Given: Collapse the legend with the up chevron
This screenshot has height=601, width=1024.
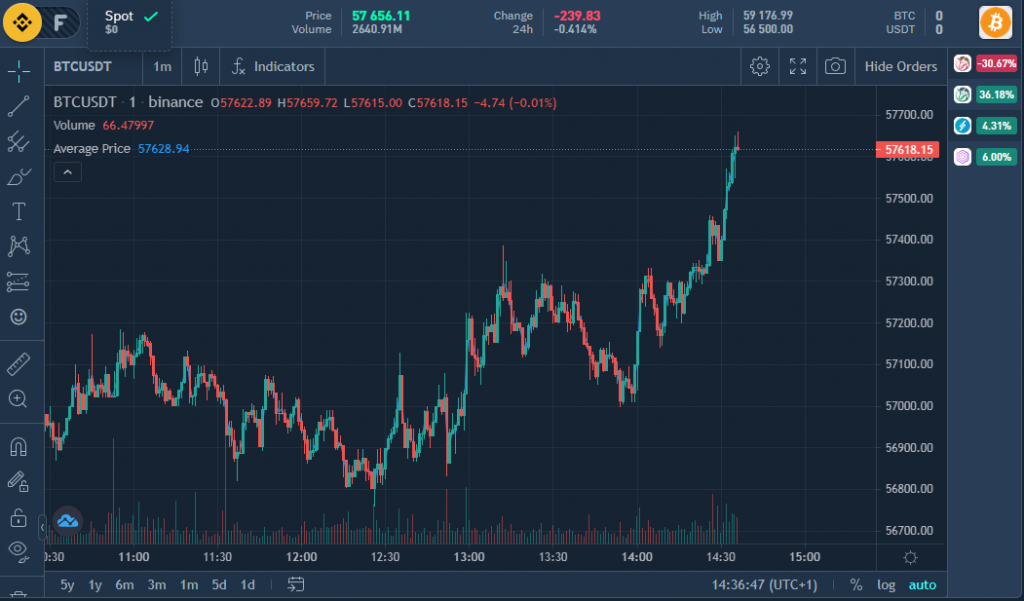Looking at the screenshot, I should (x=67, y=171).
